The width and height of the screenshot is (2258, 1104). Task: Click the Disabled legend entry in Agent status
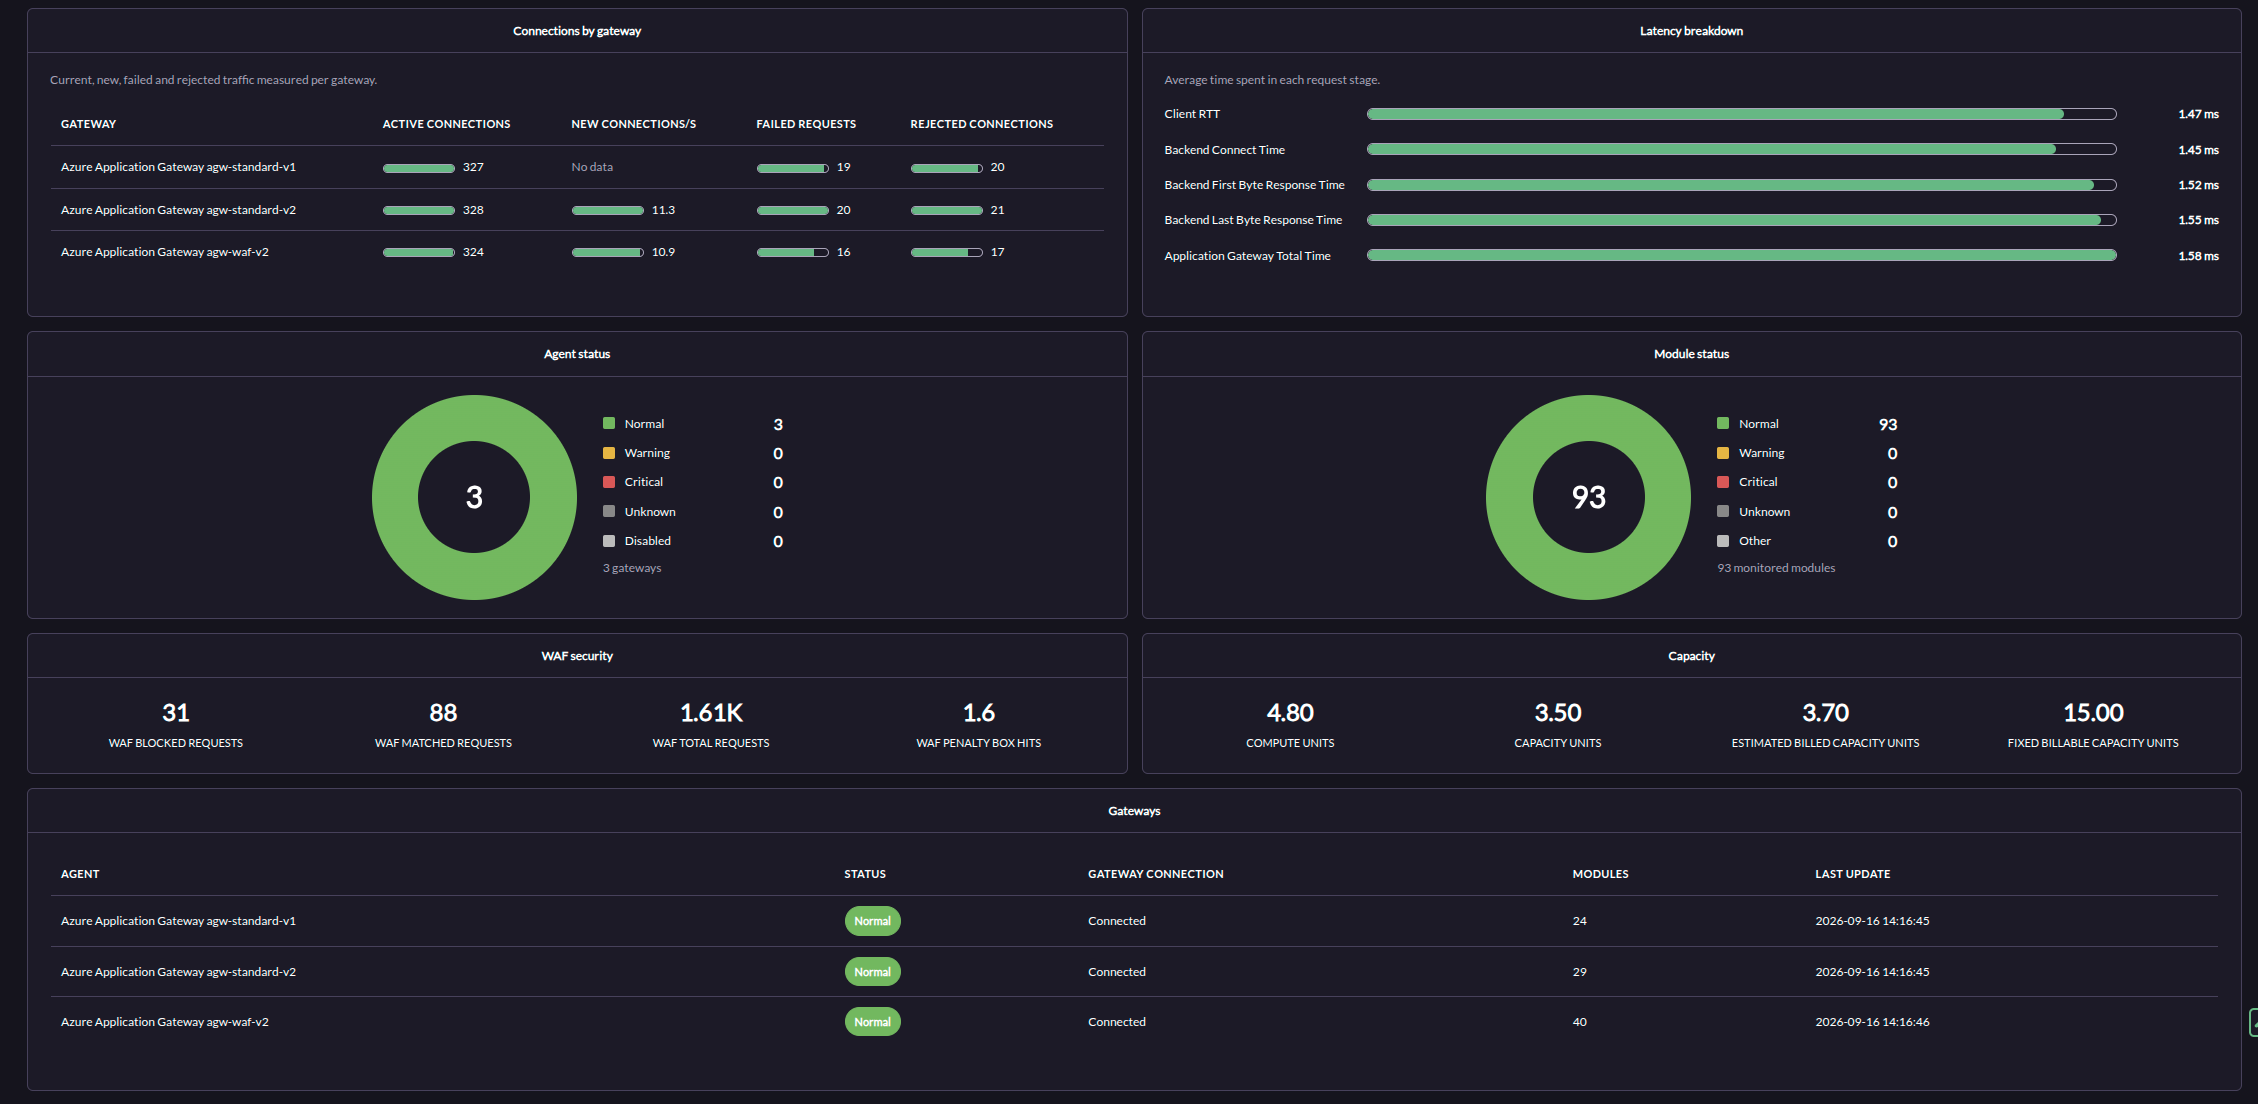pyautogui.click(x=648, y=541)
